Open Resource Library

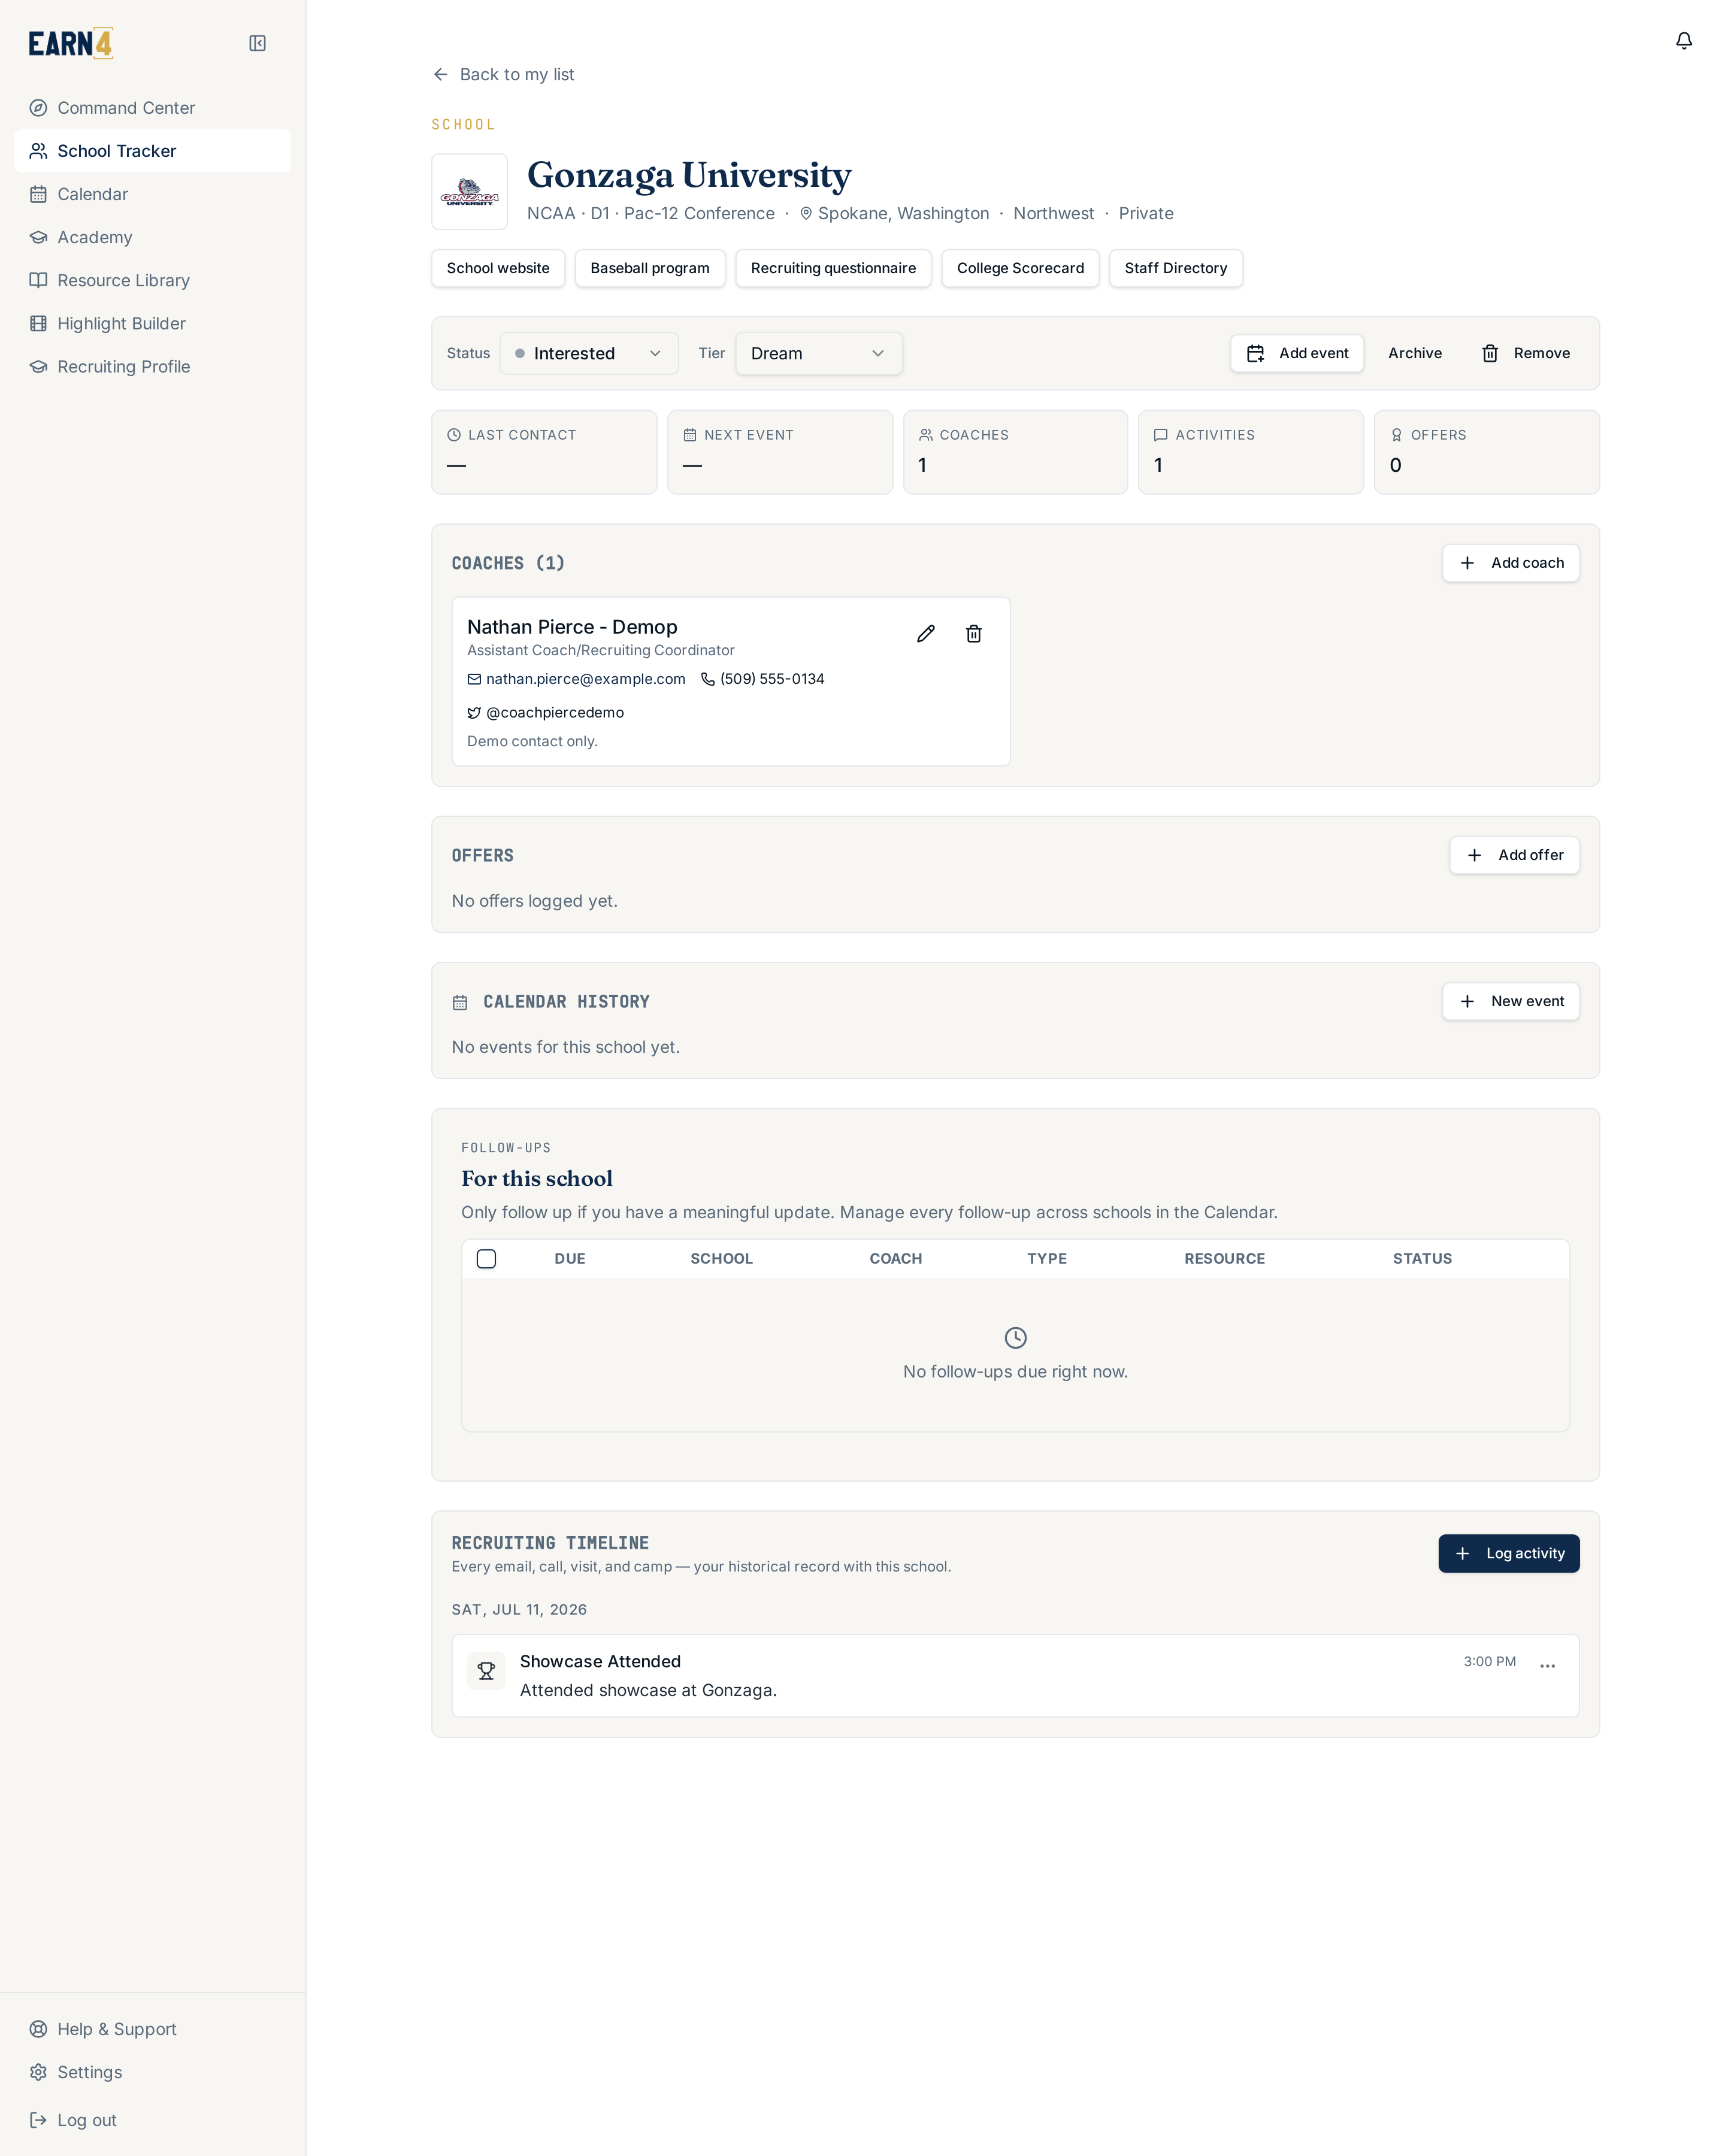(153, 280)
